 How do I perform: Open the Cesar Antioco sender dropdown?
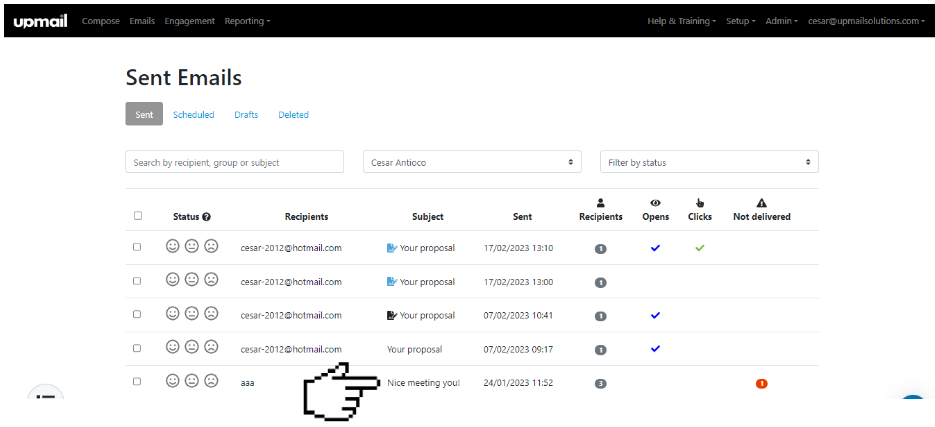pyautogui.click(x=472, y=162)
